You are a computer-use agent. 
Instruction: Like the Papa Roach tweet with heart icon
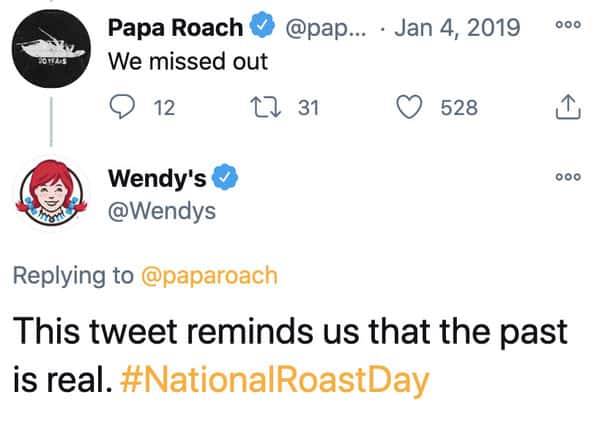pyautogui.click(x=409, y=107)
